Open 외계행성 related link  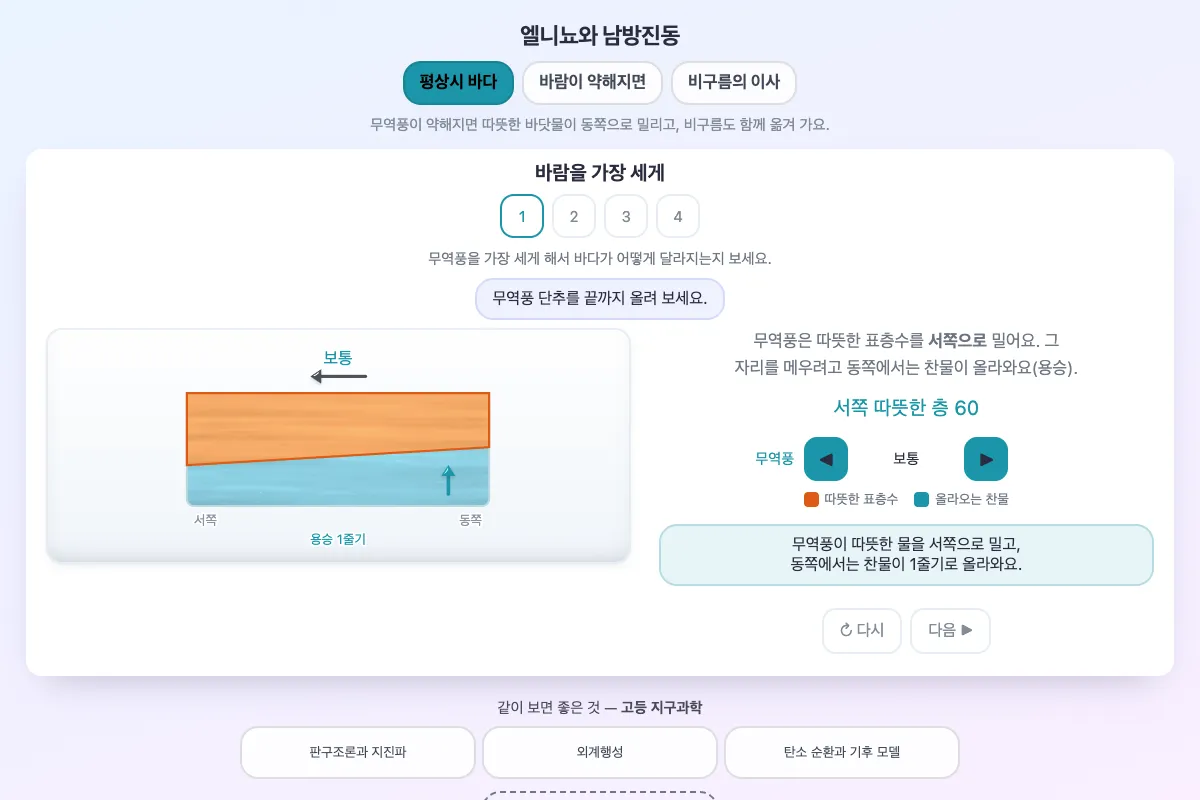coord(600,752)
